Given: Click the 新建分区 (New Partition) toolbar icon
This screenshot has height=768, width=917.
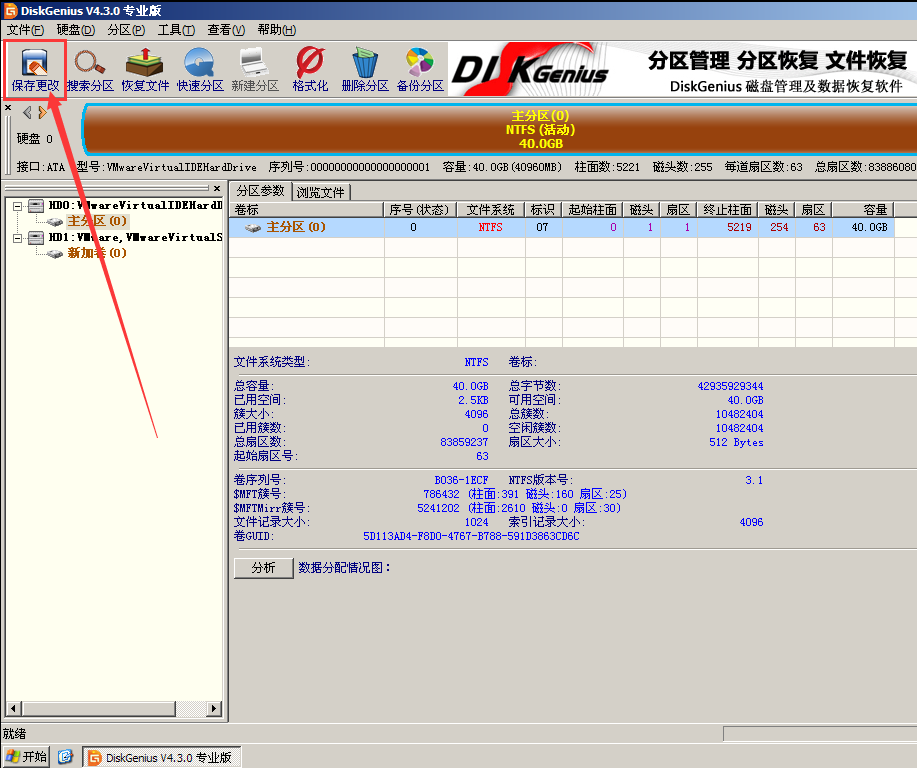Looking at the screenshot, I should coord(255,69).
